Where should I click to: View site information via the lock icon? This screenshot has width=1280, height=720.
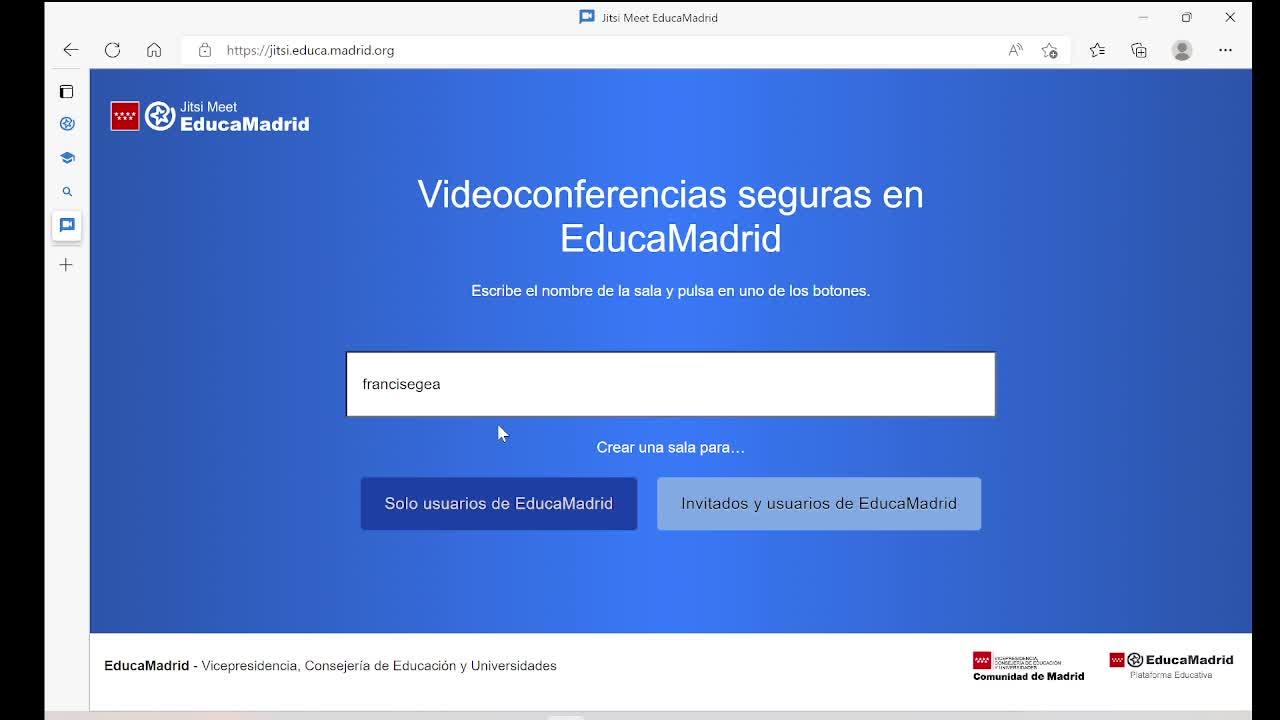click(205, 50)
